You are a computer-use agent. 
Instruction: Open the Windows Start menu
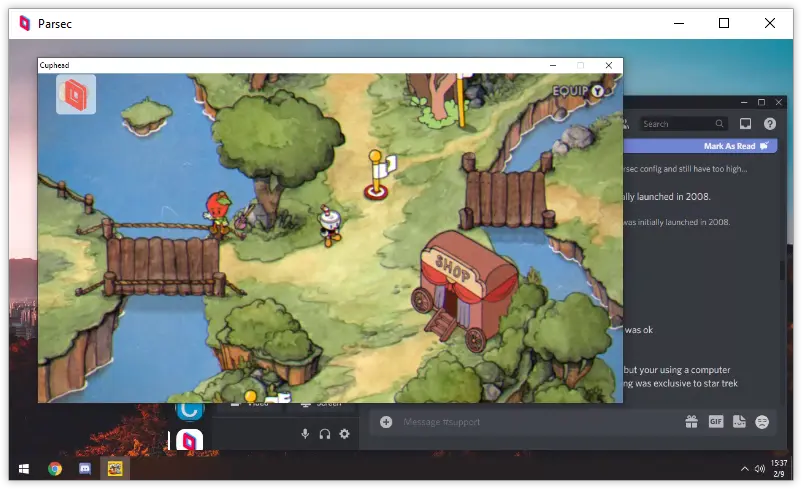tap(22, 468)
